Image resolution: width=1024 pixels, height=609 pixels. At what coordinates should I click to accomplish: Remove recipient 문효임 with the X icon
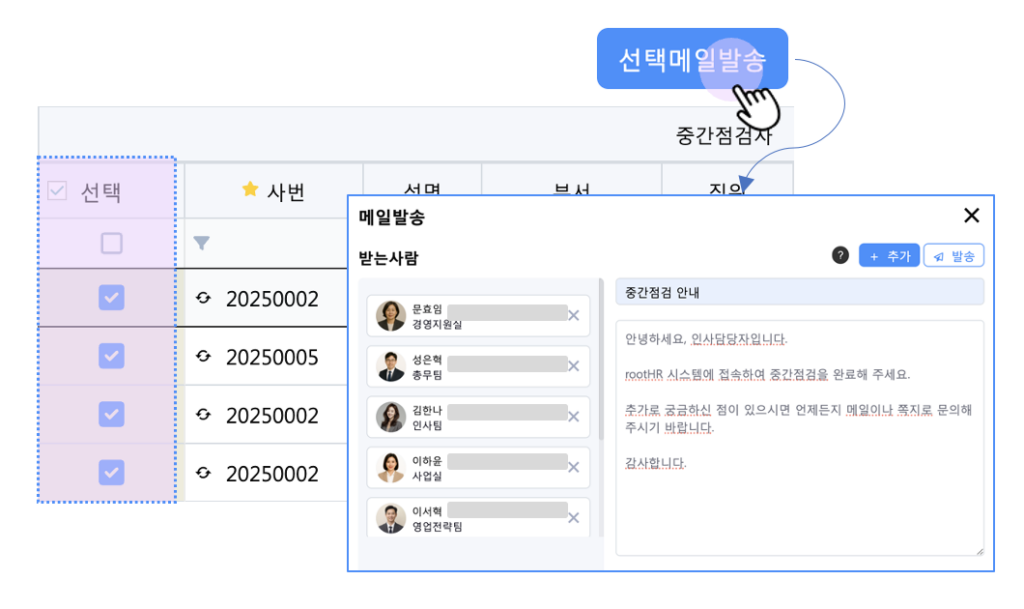click(574, 316)
